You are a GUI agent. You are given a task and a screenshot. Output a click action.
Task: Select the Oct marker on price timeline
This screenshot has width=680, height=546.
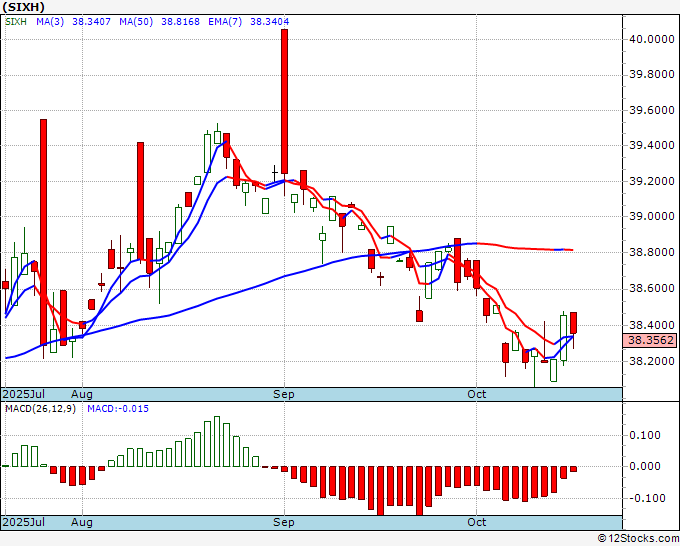(x=477, y=395)
